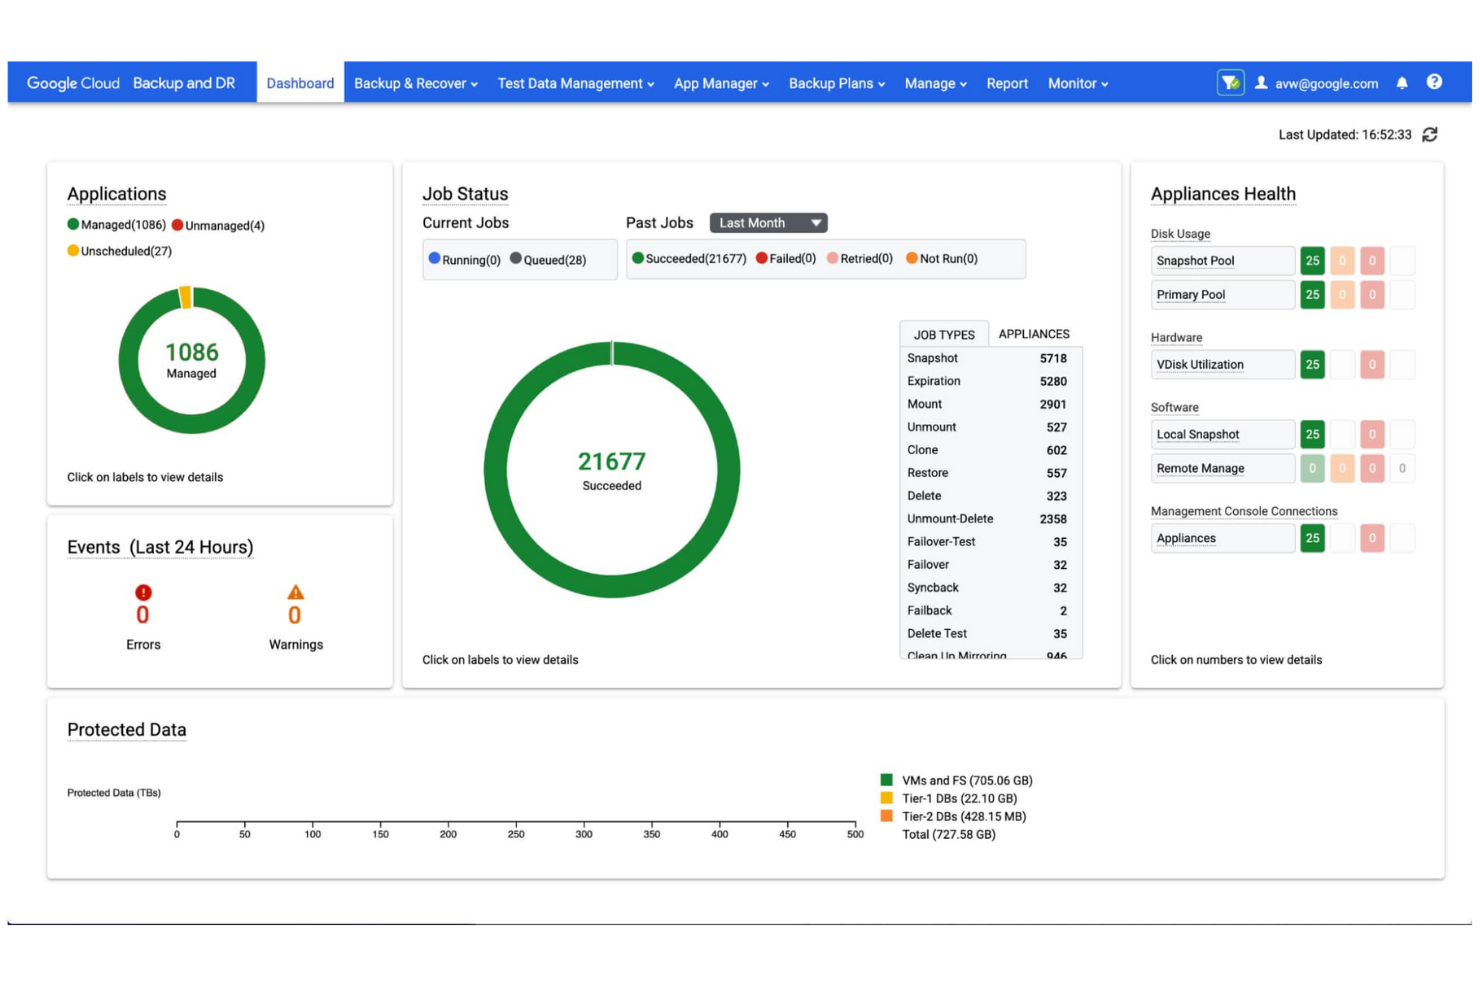
Task: Click the Errors alert icon under Events
Action: pyautogui.click(x=142, y=592)
